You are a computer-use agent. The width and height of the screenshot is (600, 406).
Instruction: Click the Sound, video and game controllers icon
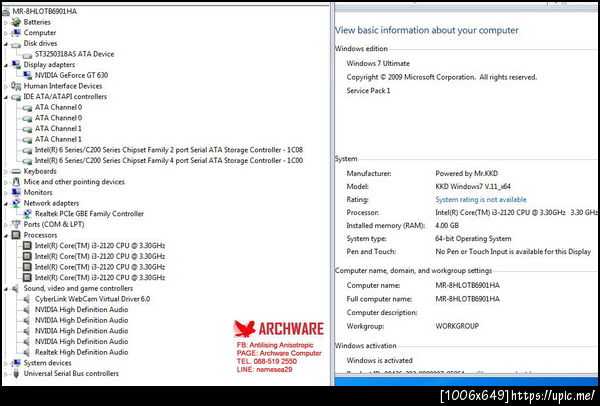point(16,288)
